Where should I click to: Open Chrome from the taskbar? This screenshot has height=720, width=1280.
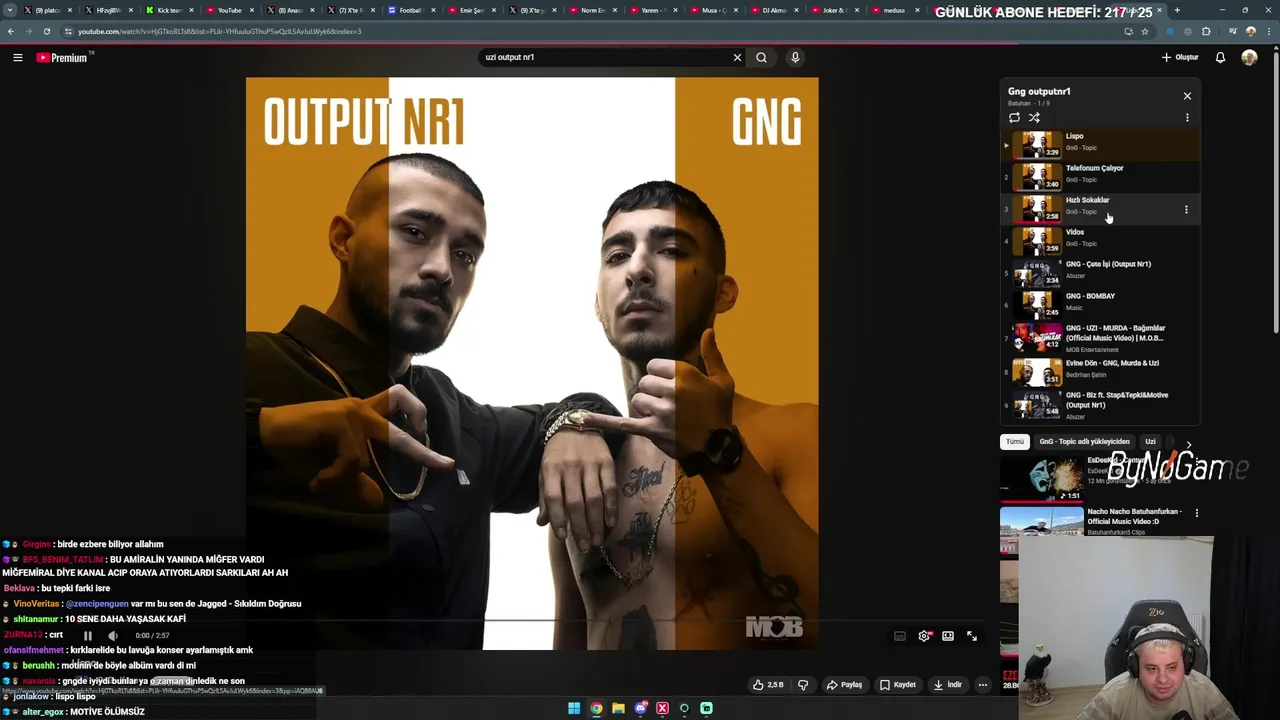coord(596,708)
